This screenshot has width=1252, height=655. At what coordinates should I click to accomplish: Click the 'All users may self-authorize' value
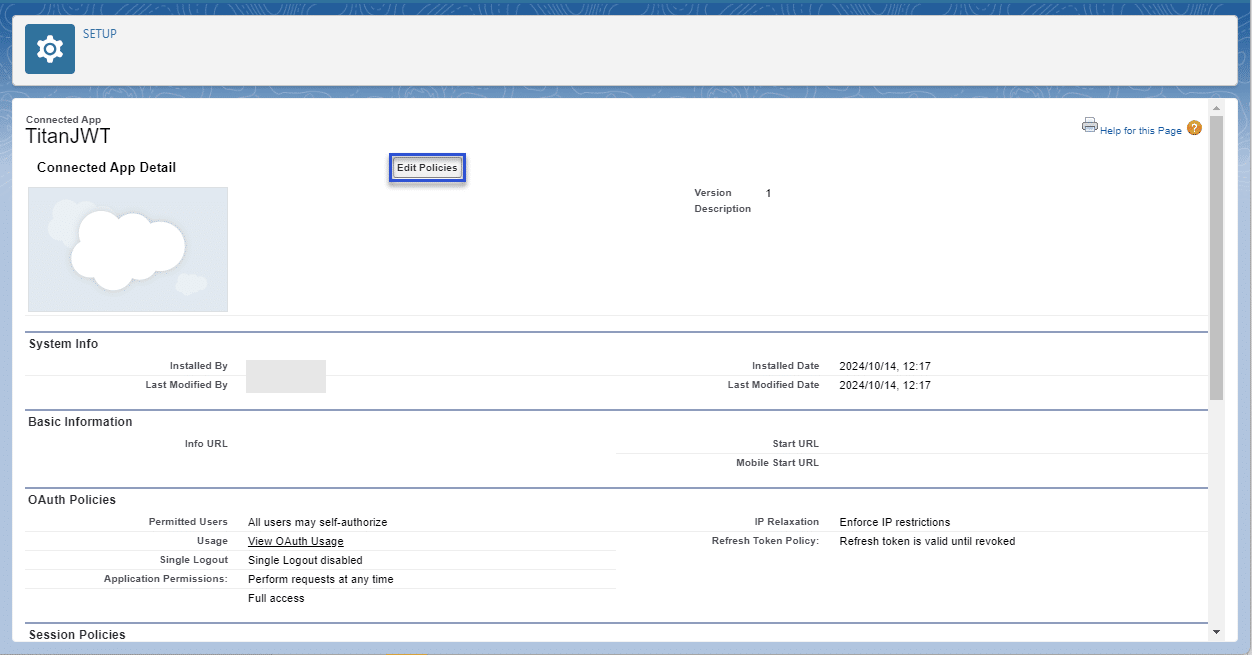coord(317,522)
